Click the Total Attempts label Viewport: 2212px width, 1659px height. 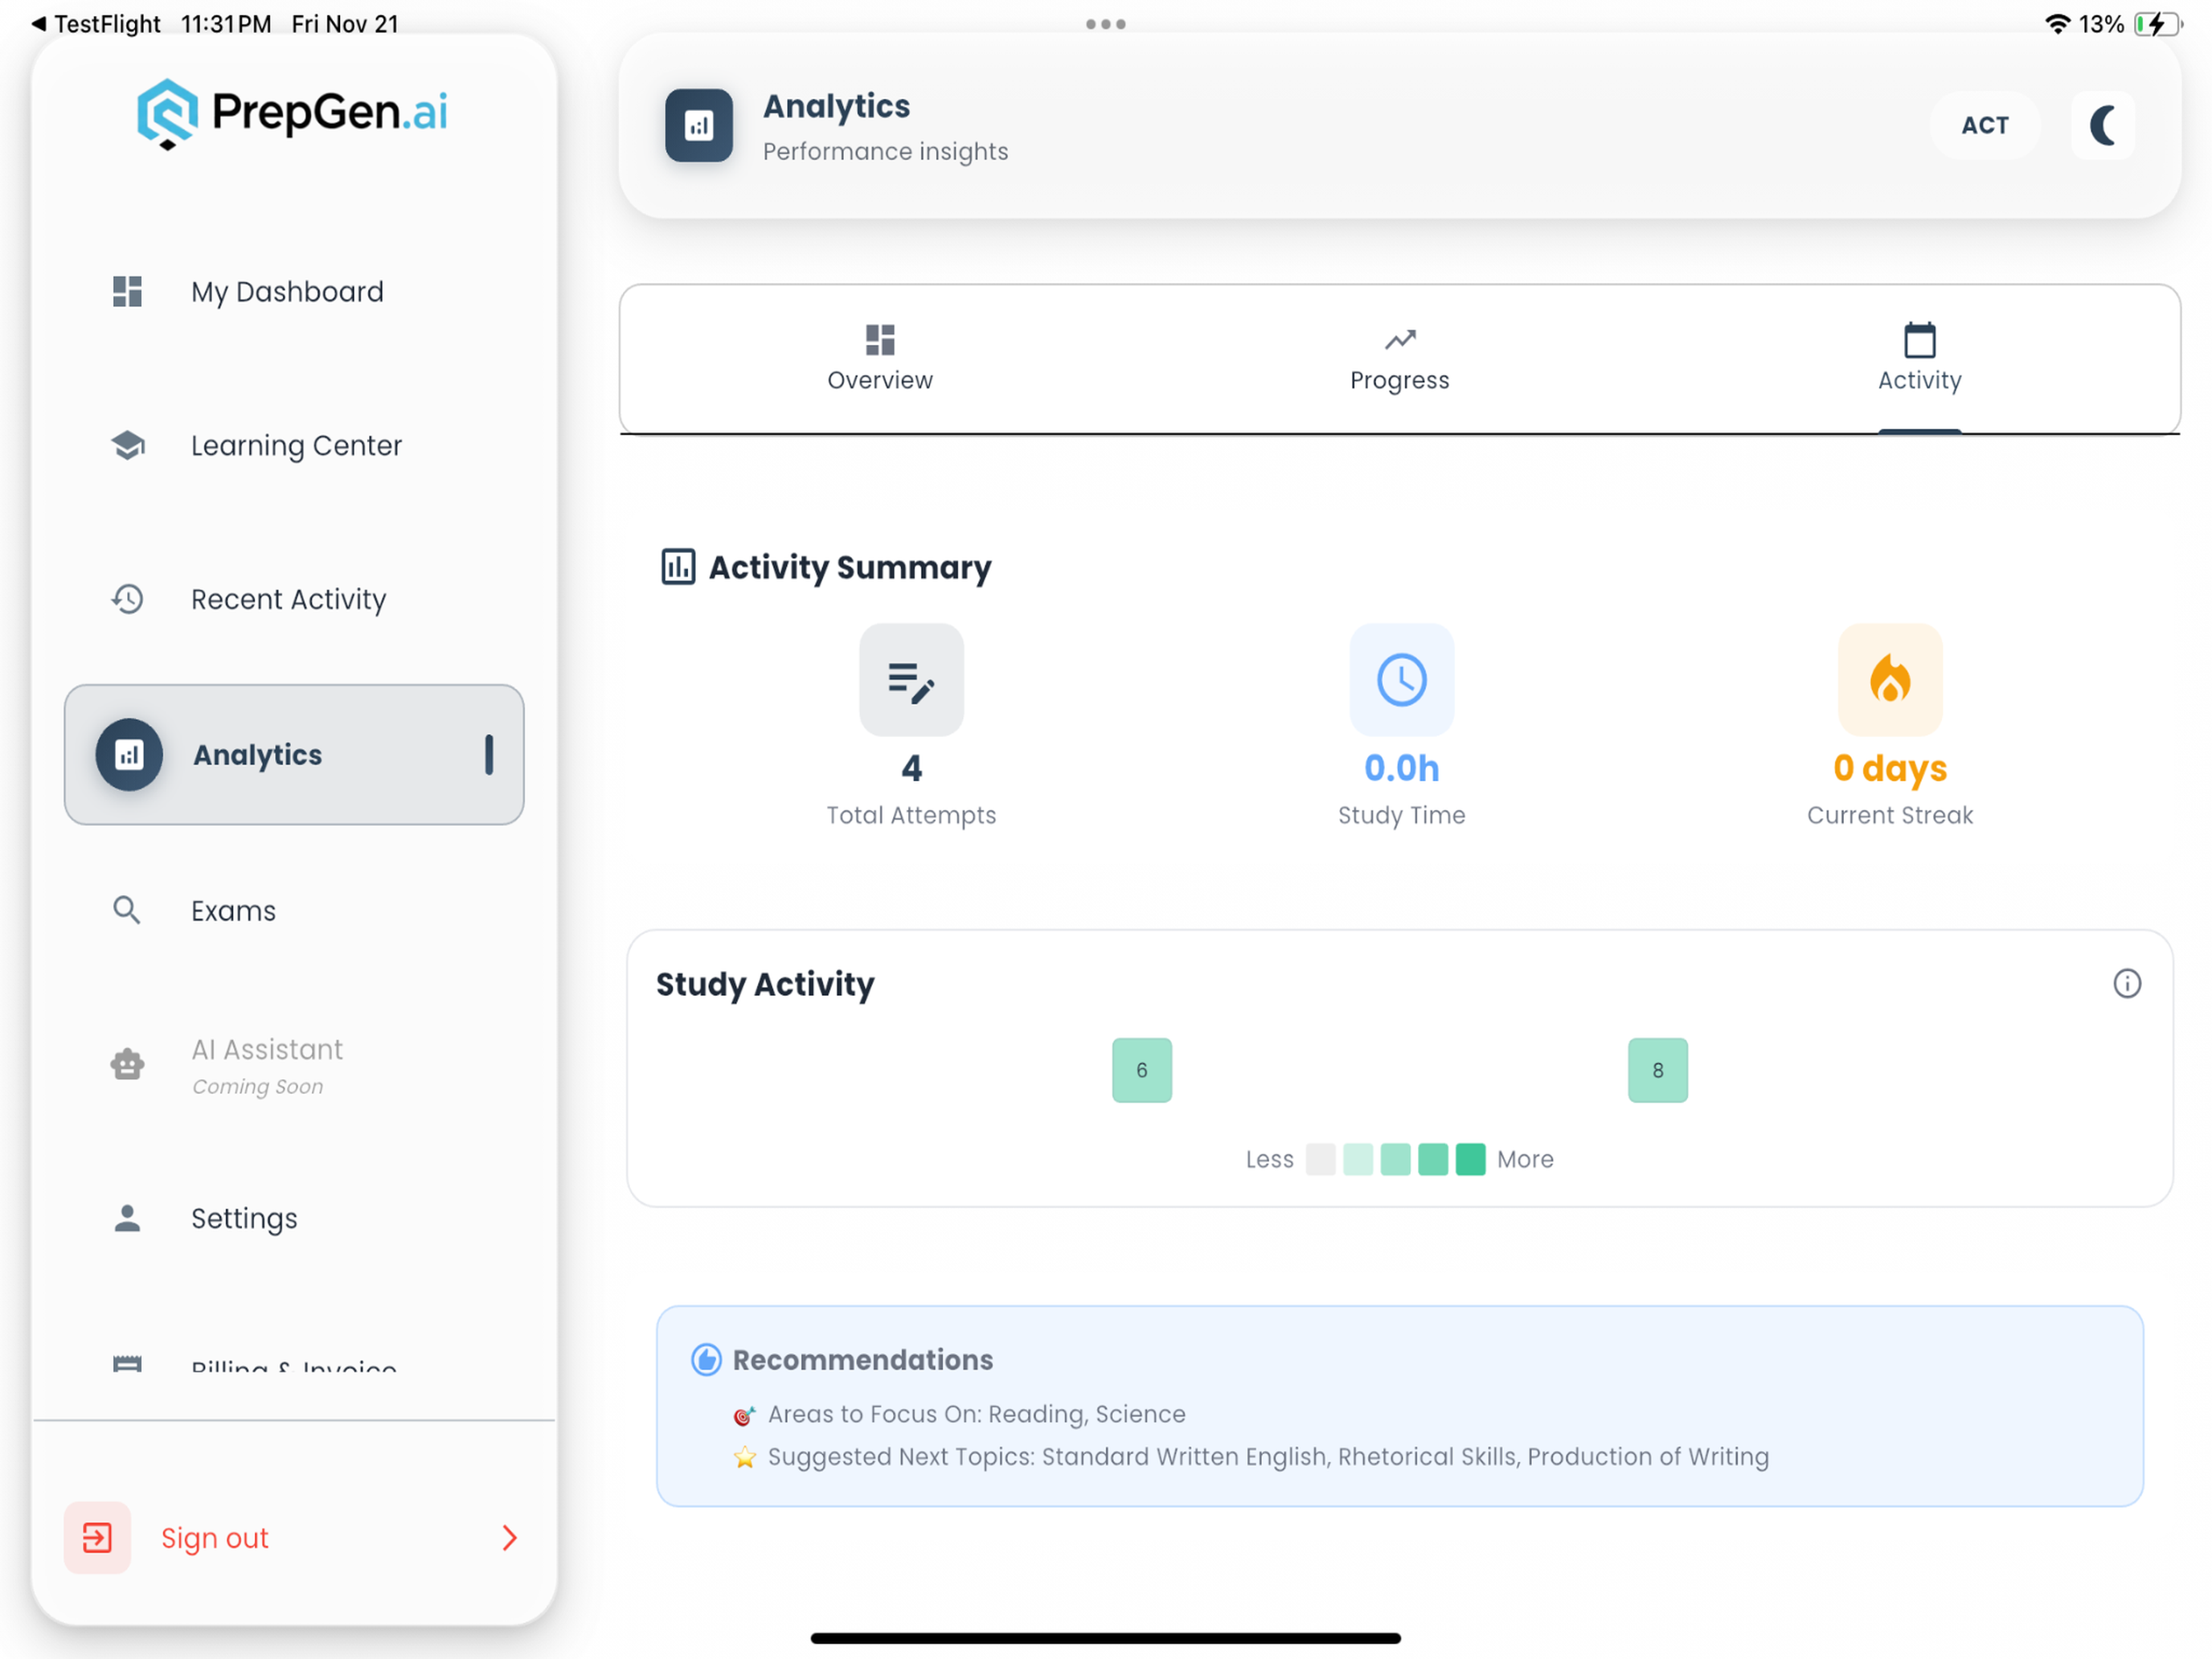(x=911, y=815)
